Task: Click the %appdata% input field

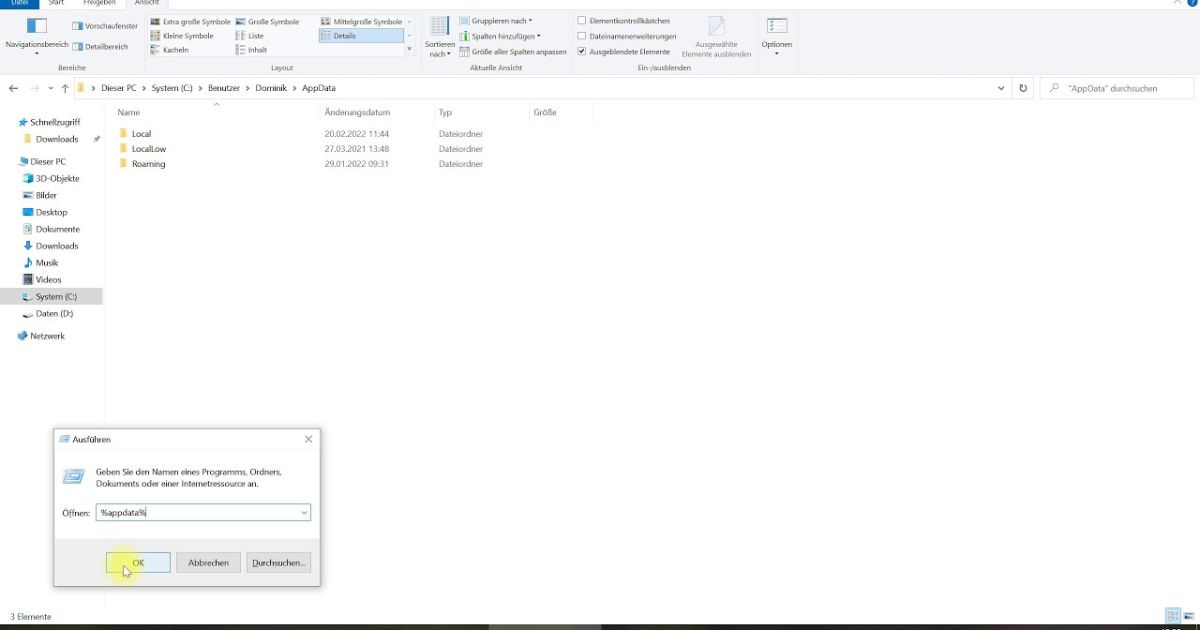Action: pos(200,512)
